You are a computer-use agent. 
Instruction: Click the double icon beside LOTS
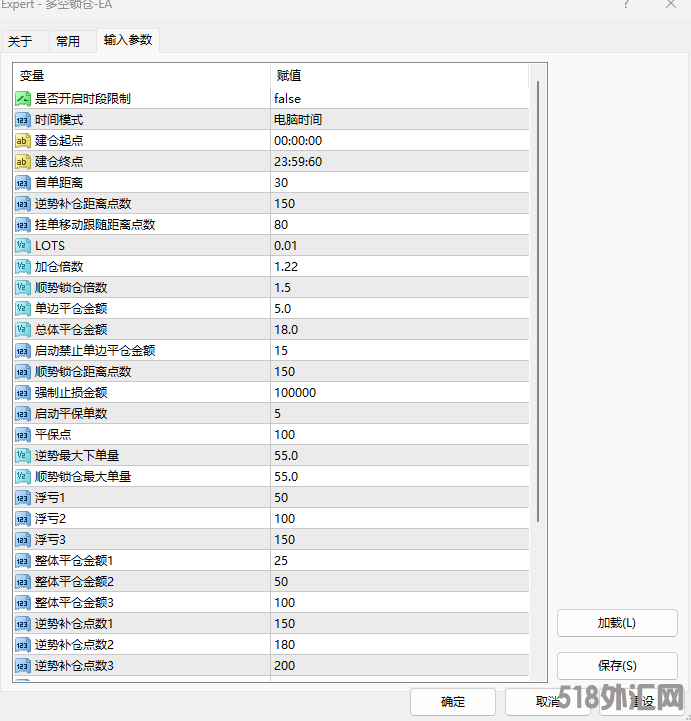pyautogui.click(x=23, y=246)
